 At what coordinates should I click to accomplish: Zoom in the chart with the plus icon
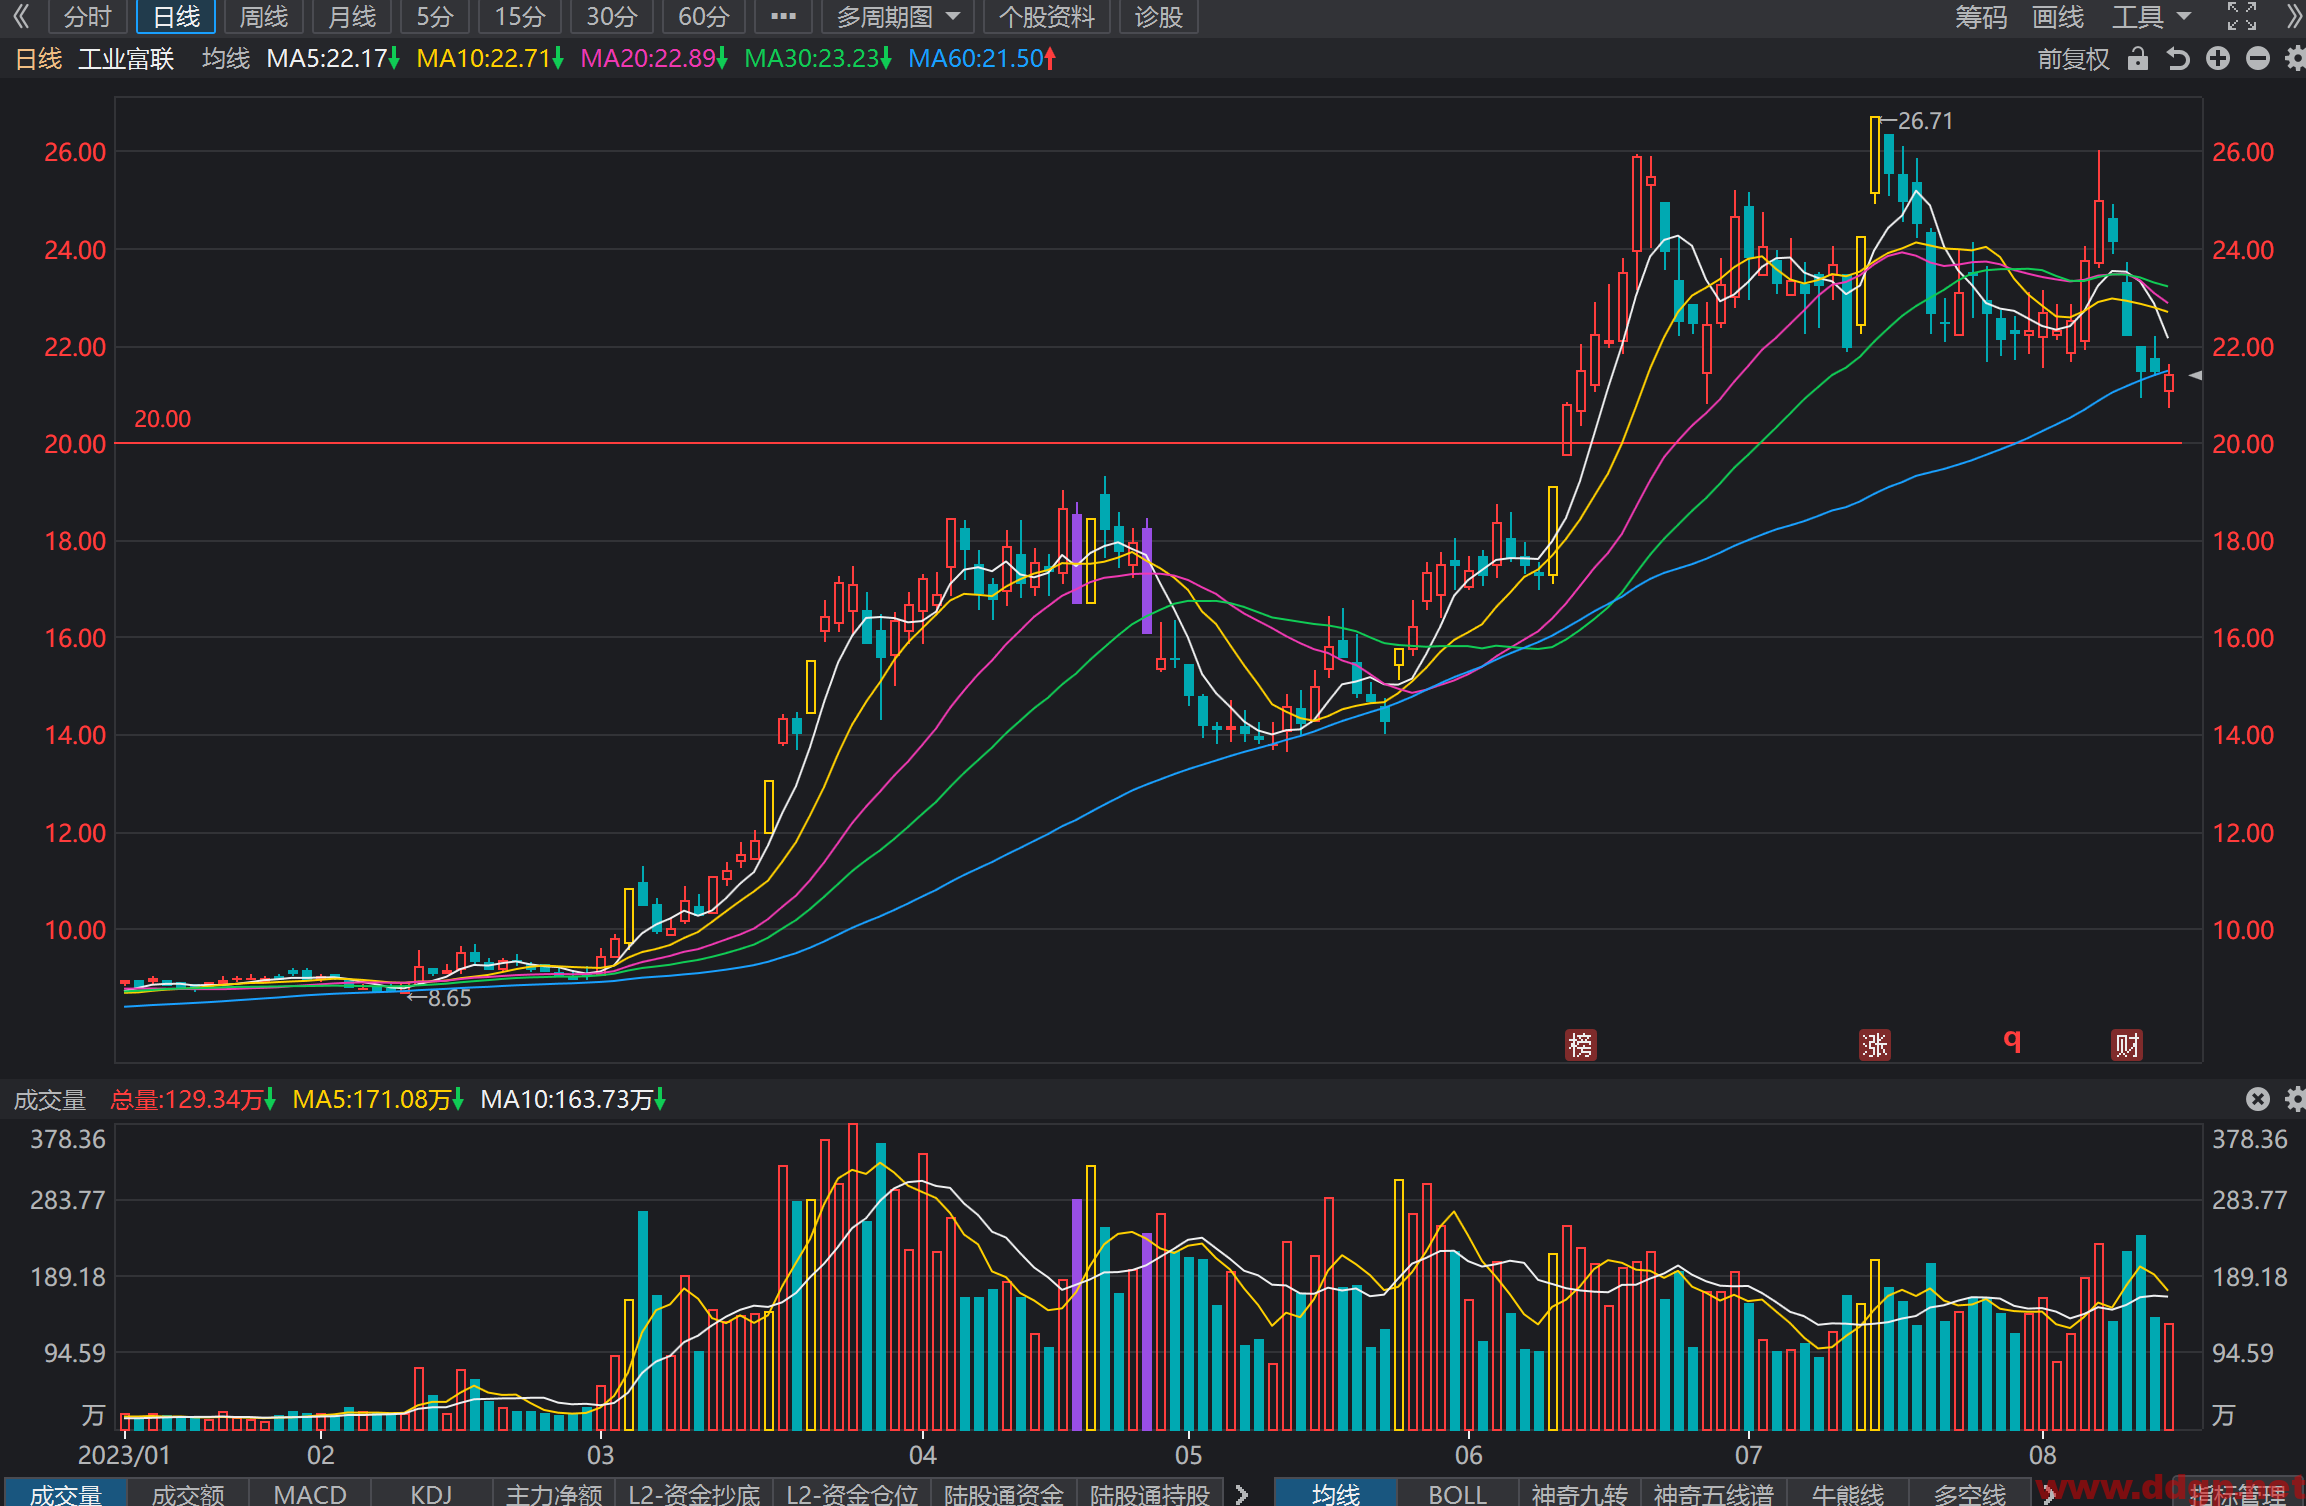(x=2218, y=59)
